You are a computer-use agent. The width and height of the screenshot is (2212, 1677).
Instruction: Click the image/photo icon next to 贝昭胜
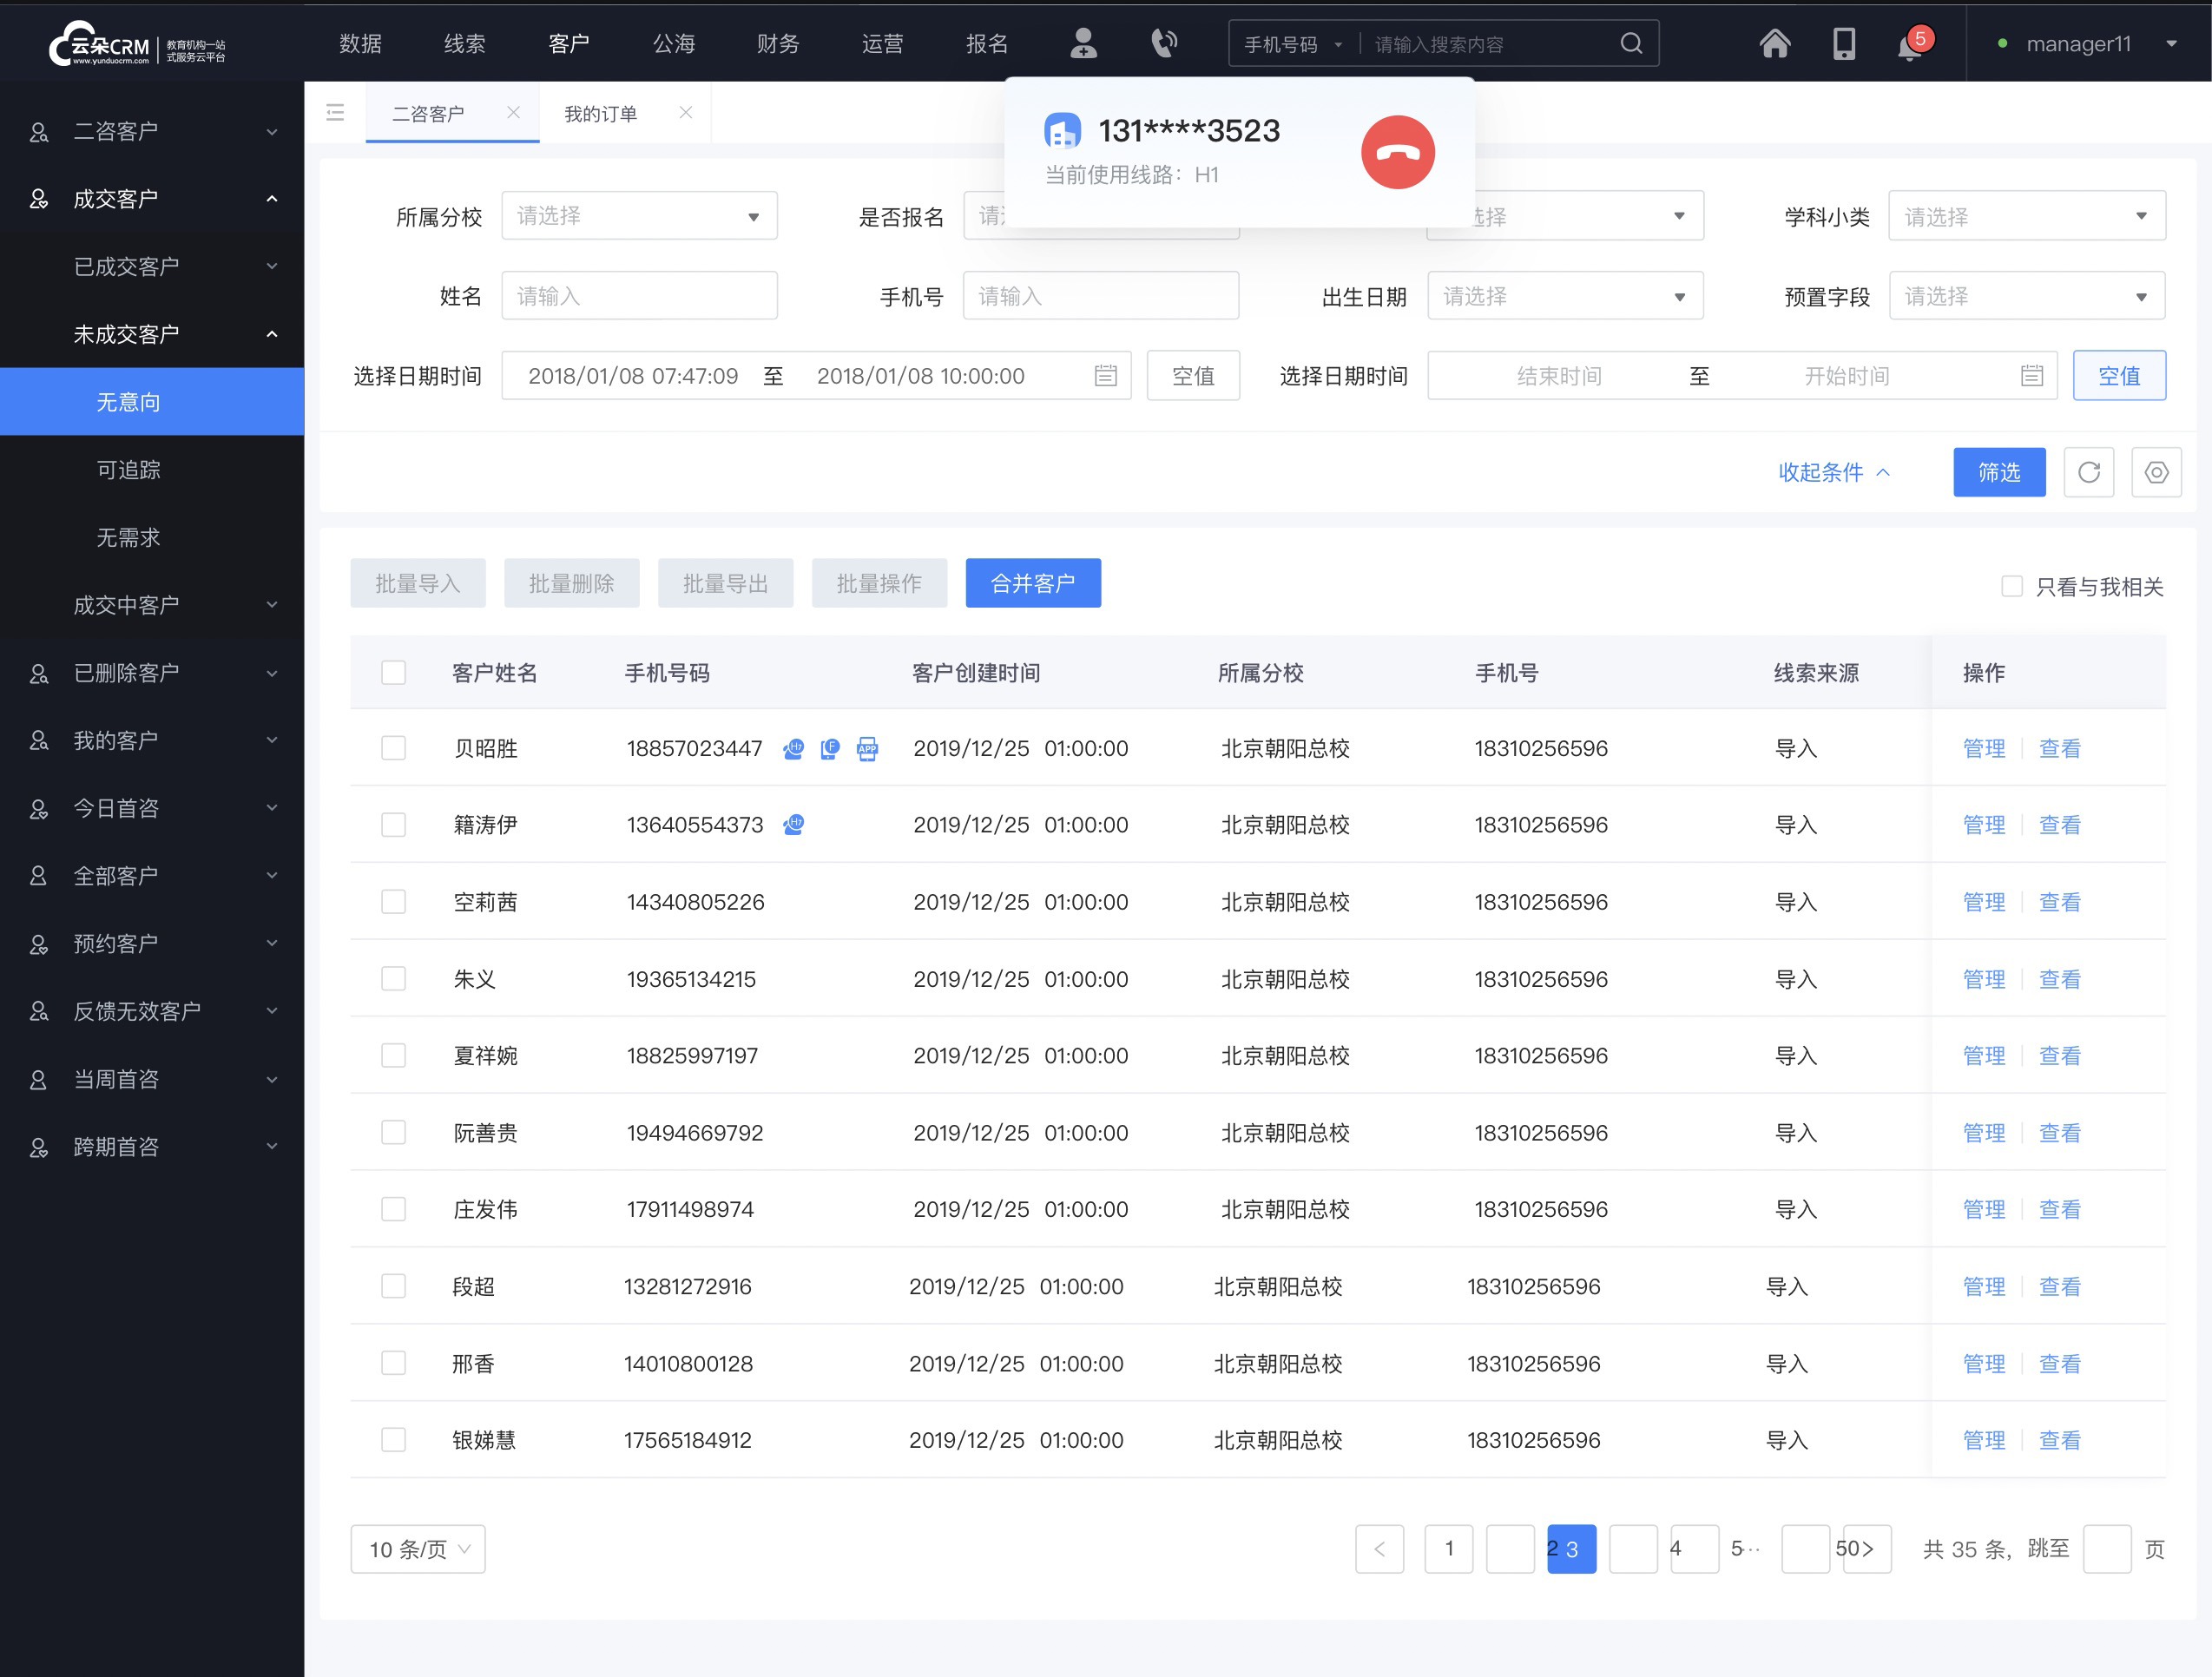866,748
